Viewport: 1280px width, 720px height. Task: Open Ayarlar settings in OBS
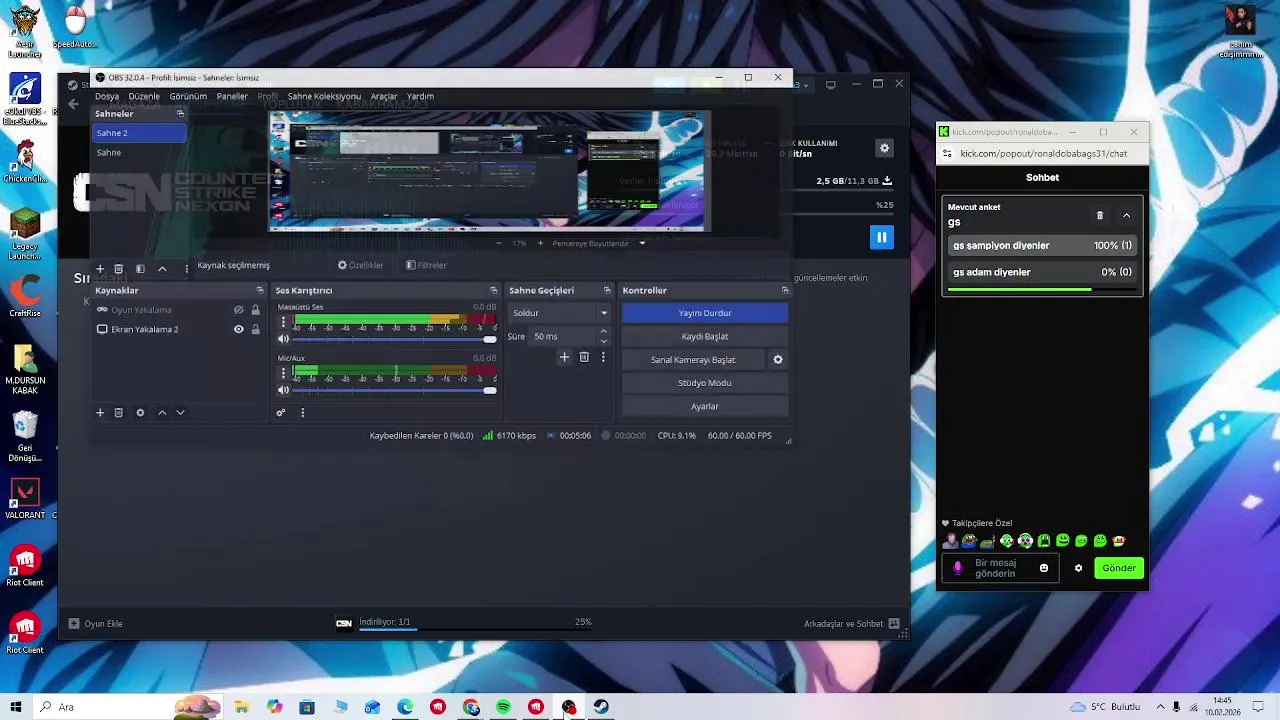pyautogui.click(x=705, y=406)
